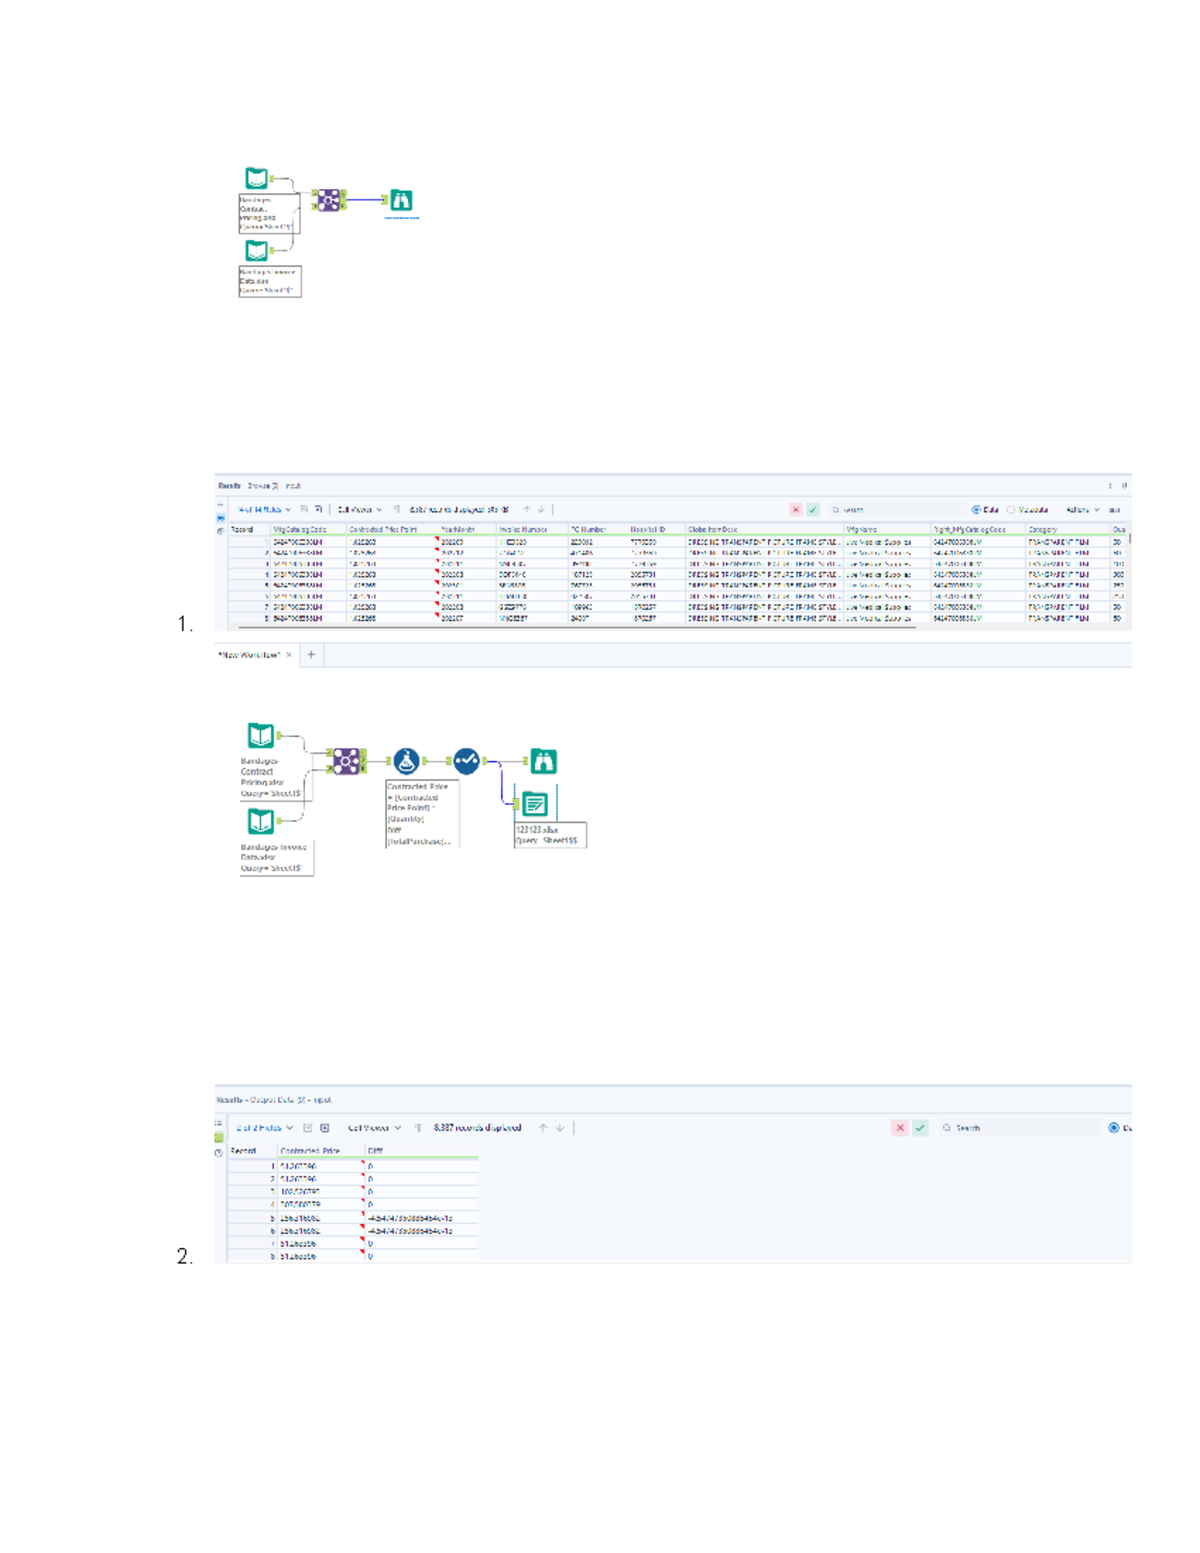
Task: Click Search field in lower results panel
Action: click(x=1020, y=1128)
